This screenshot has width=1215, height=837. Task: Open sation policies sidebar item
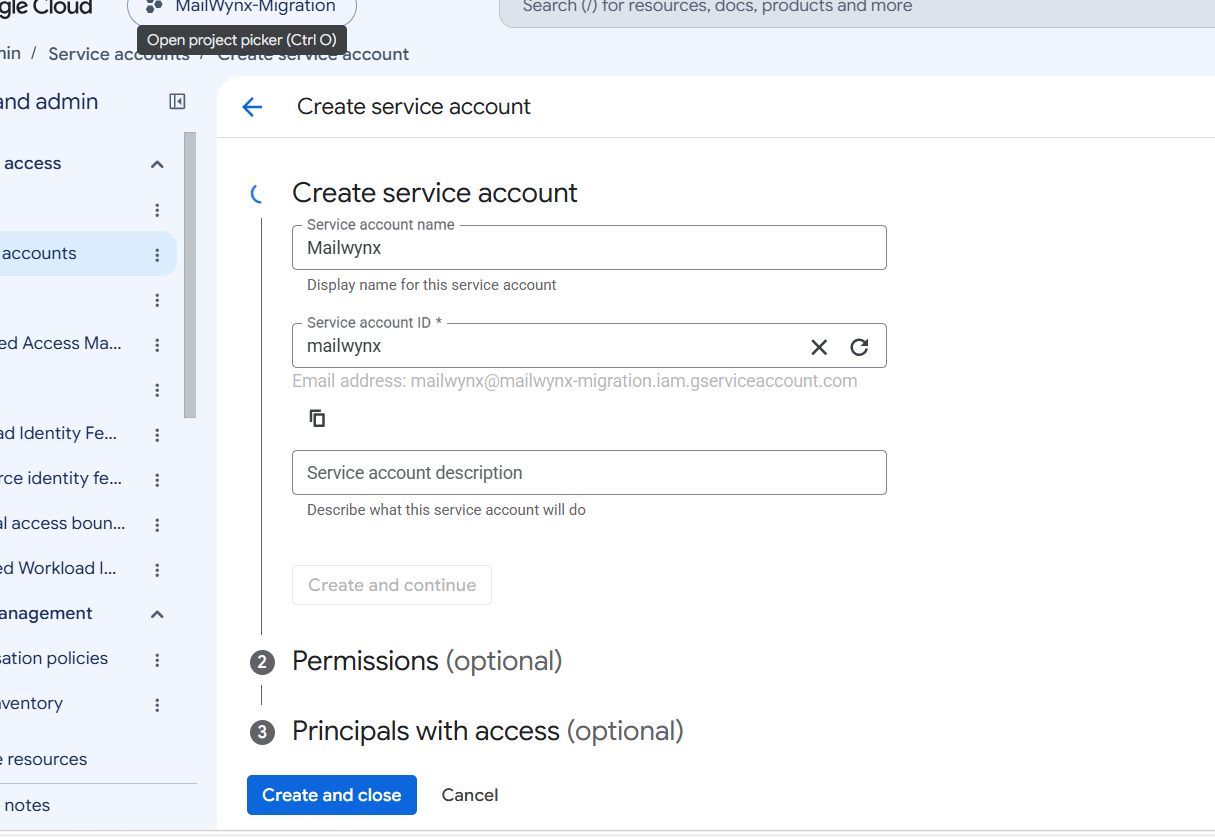(54, 658)
